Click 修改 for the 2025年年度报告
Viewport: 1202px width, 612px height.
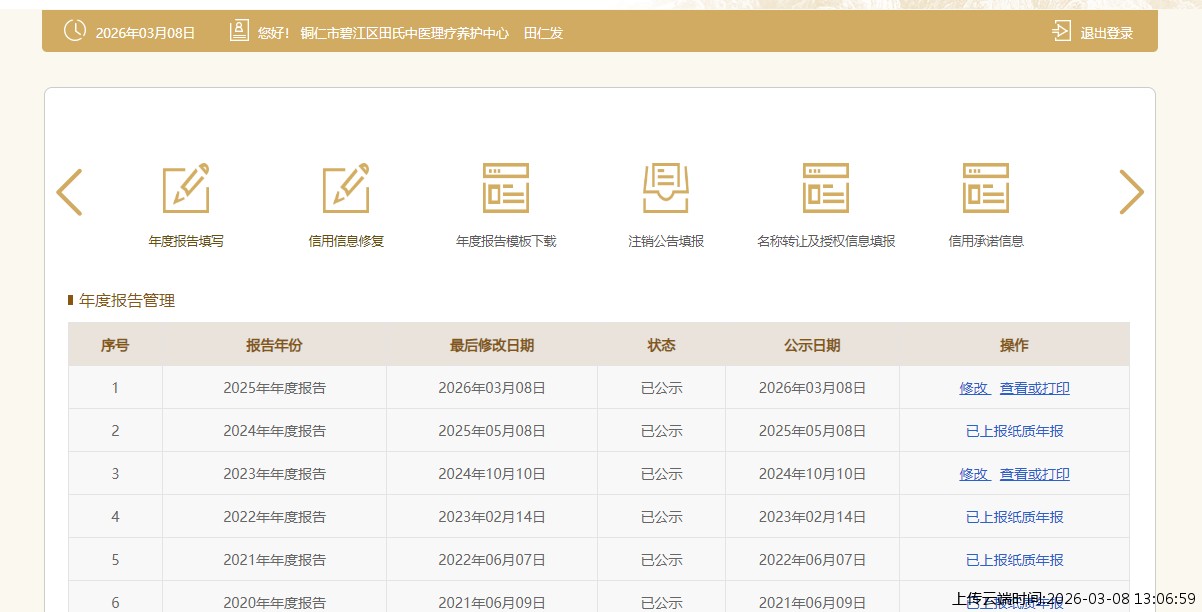[x=974, y=388]
